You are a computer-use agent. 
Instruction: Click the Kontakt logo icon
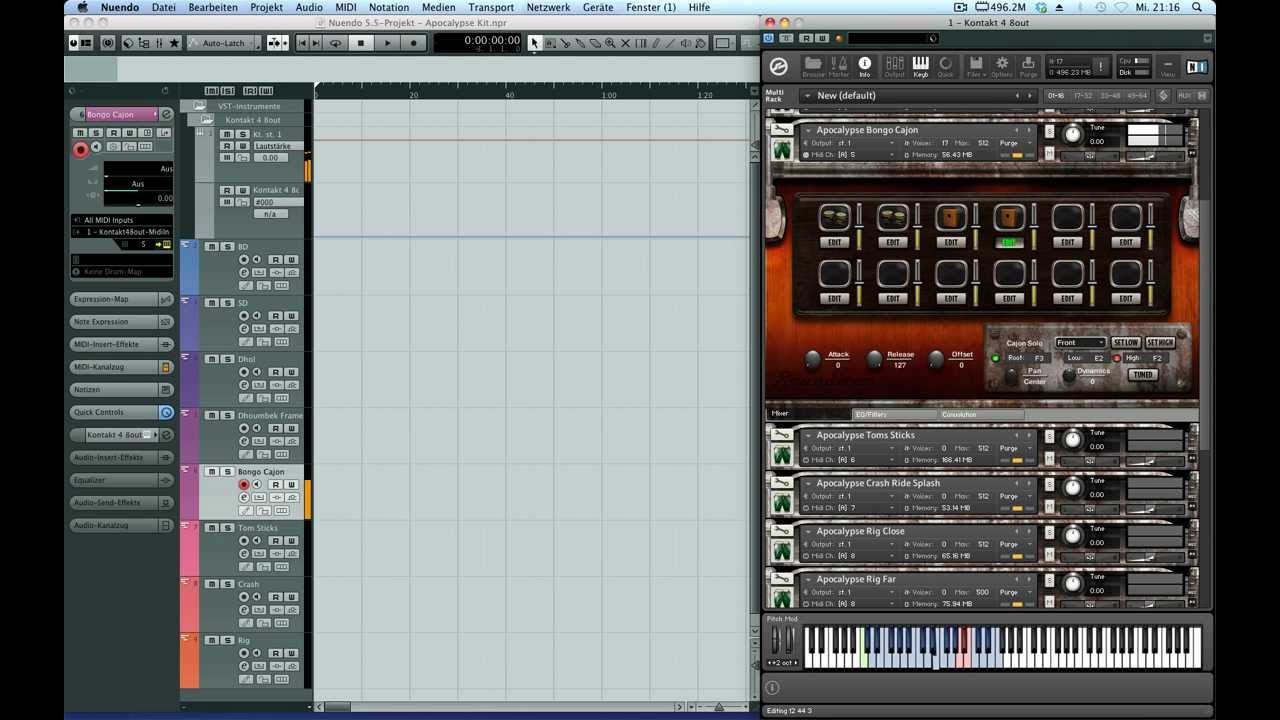coord(779,67)
